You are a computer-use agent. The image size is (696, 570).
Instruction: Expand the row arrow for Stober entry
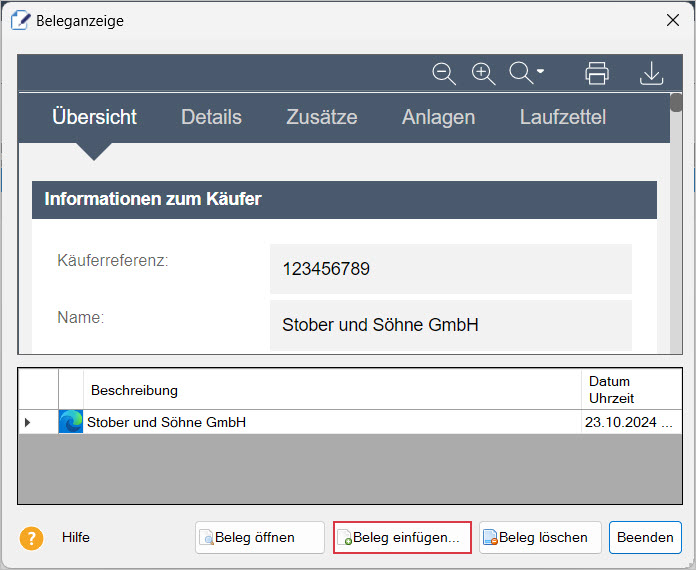point(27,423)
